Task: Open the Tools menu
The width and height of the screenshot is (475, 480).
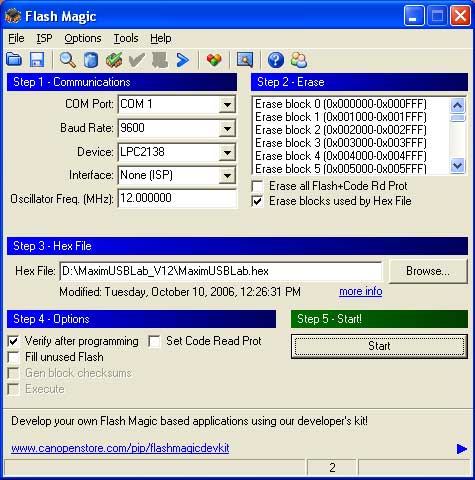Action: [x=126, y=38]
